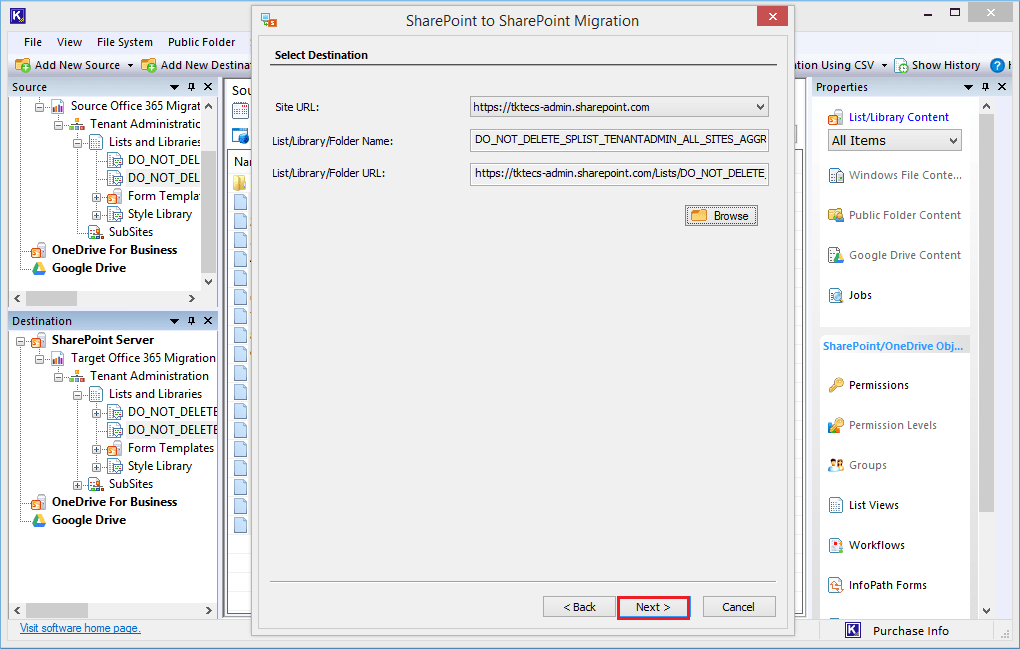The image size is (1020, 649).
Task: Click the Back button in wizard
Action: pos(579,607)
